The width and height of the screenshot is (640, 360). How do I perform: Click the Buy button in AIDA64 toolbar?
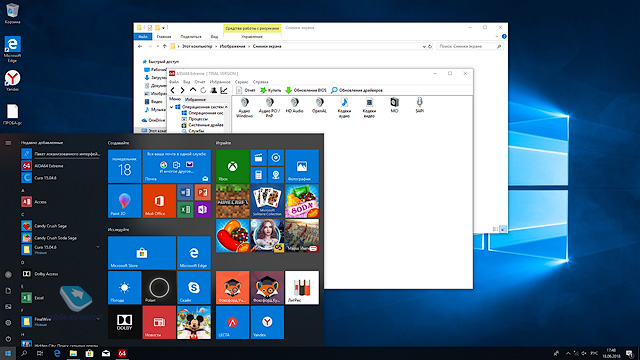click(271, 90)
